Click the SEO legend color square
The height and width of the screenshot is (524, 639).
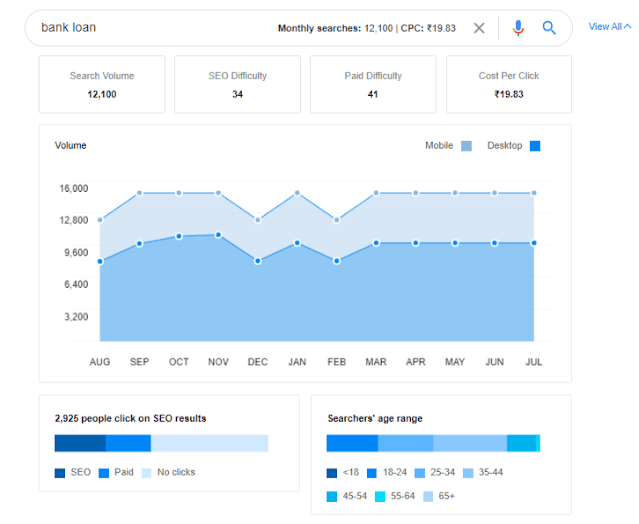pos(60,473)
